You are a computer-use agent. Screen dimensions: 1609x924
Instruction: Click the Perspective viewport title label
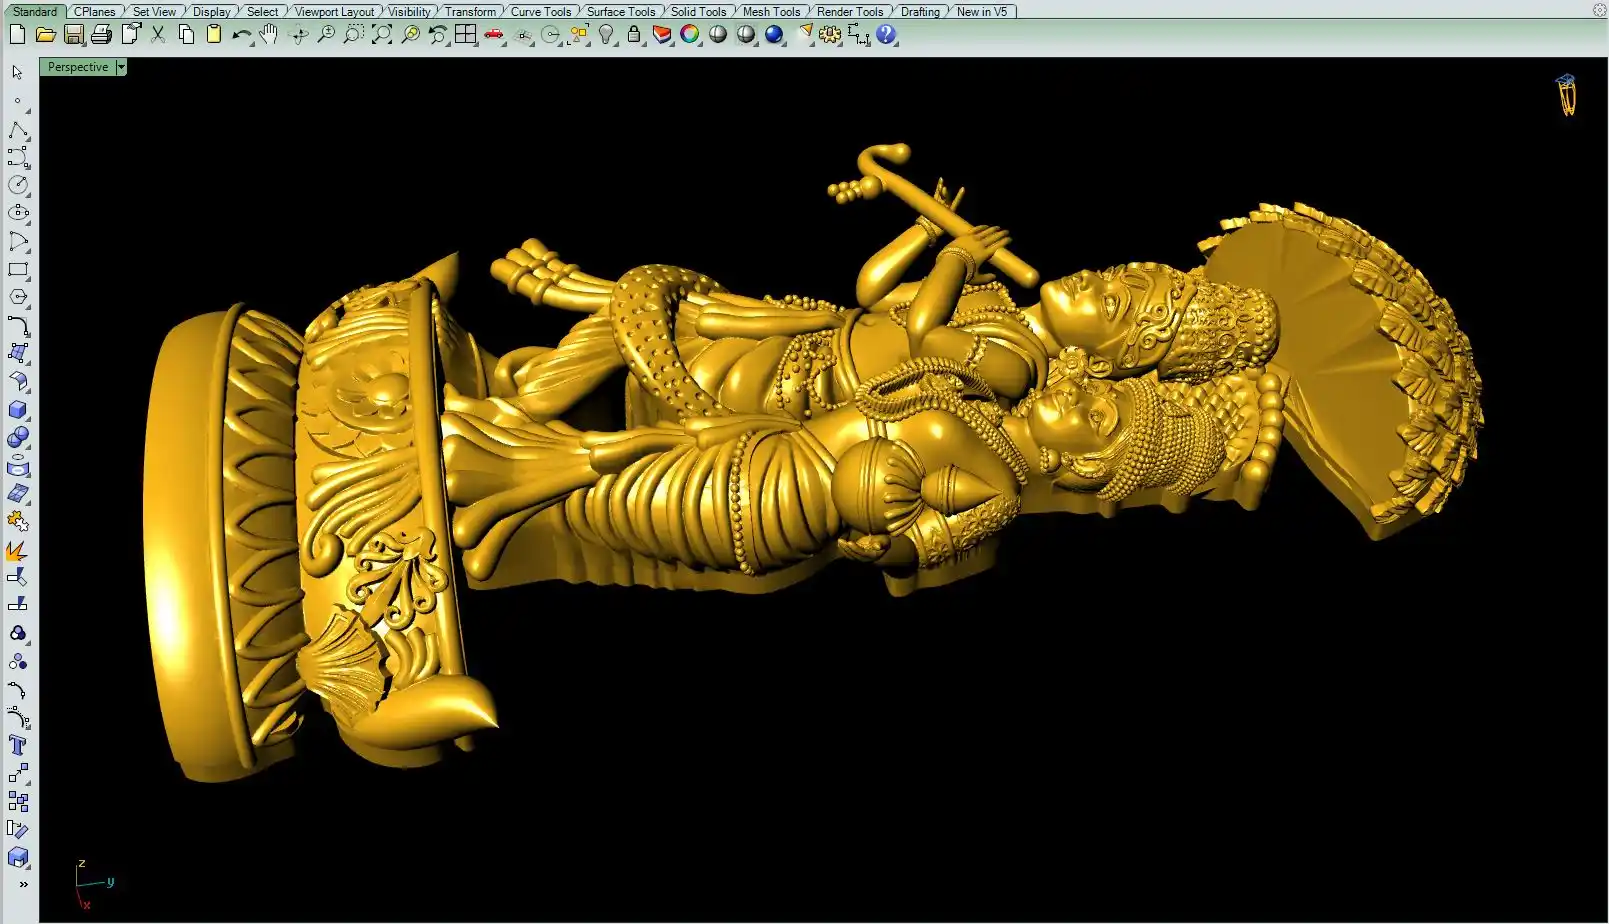point(78,67)
